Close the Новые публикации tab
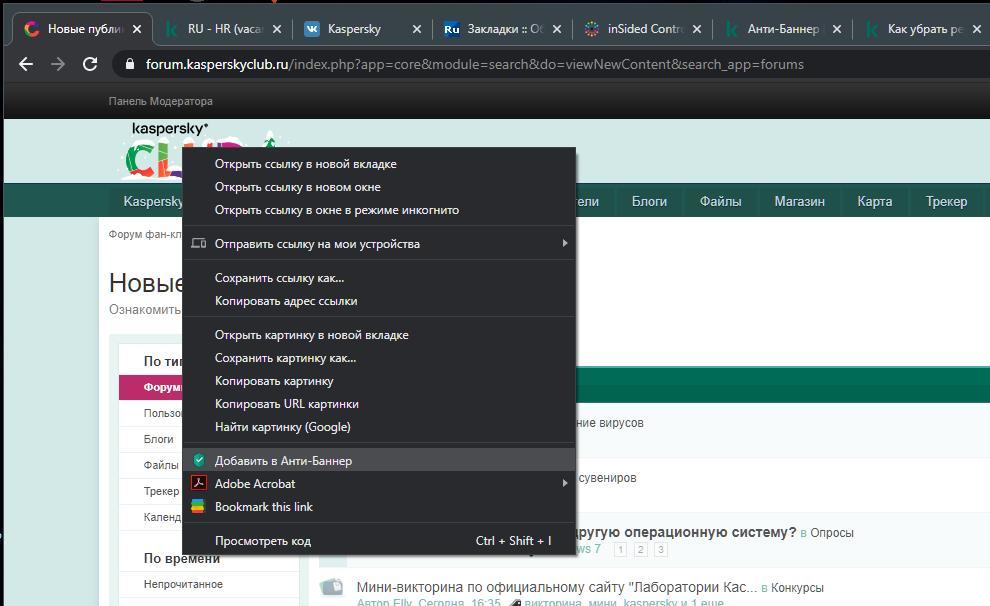The width and height of the screenshot is (990, 606). point(137,29)
